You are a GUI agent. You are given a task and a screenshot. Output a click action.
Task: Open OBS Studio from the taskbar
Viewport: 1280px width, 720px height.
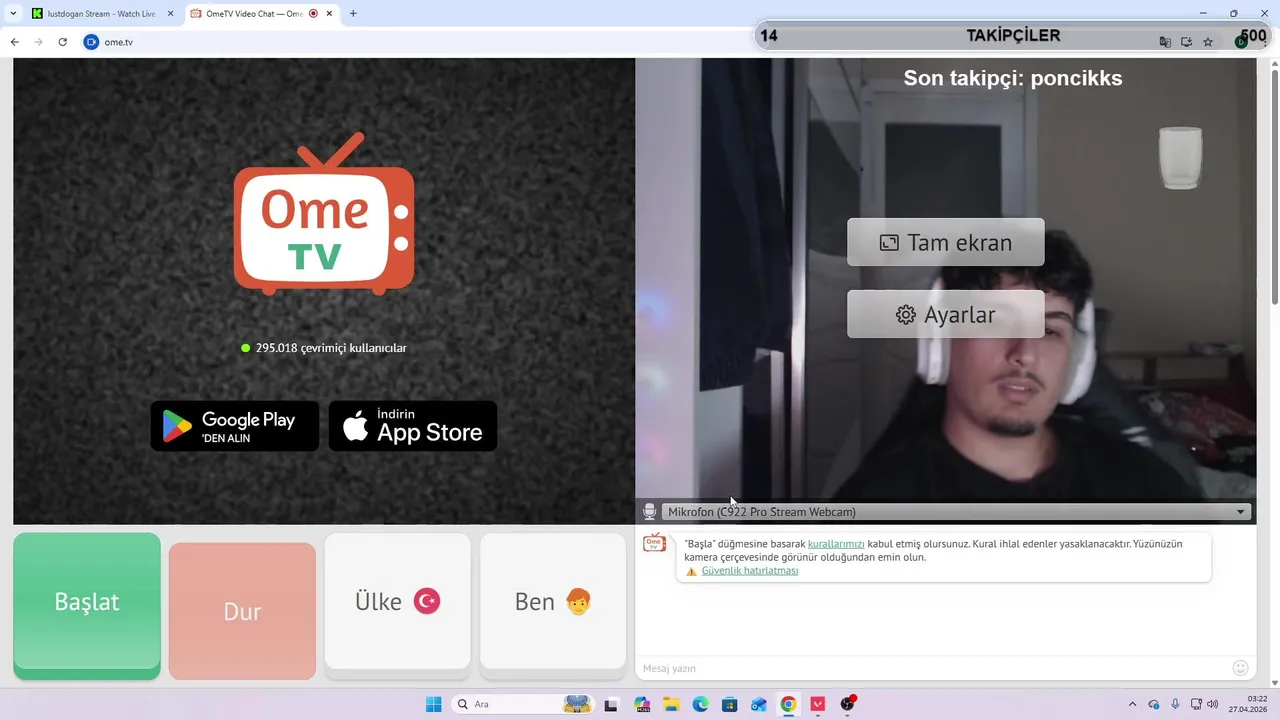(x=848, y=704)
